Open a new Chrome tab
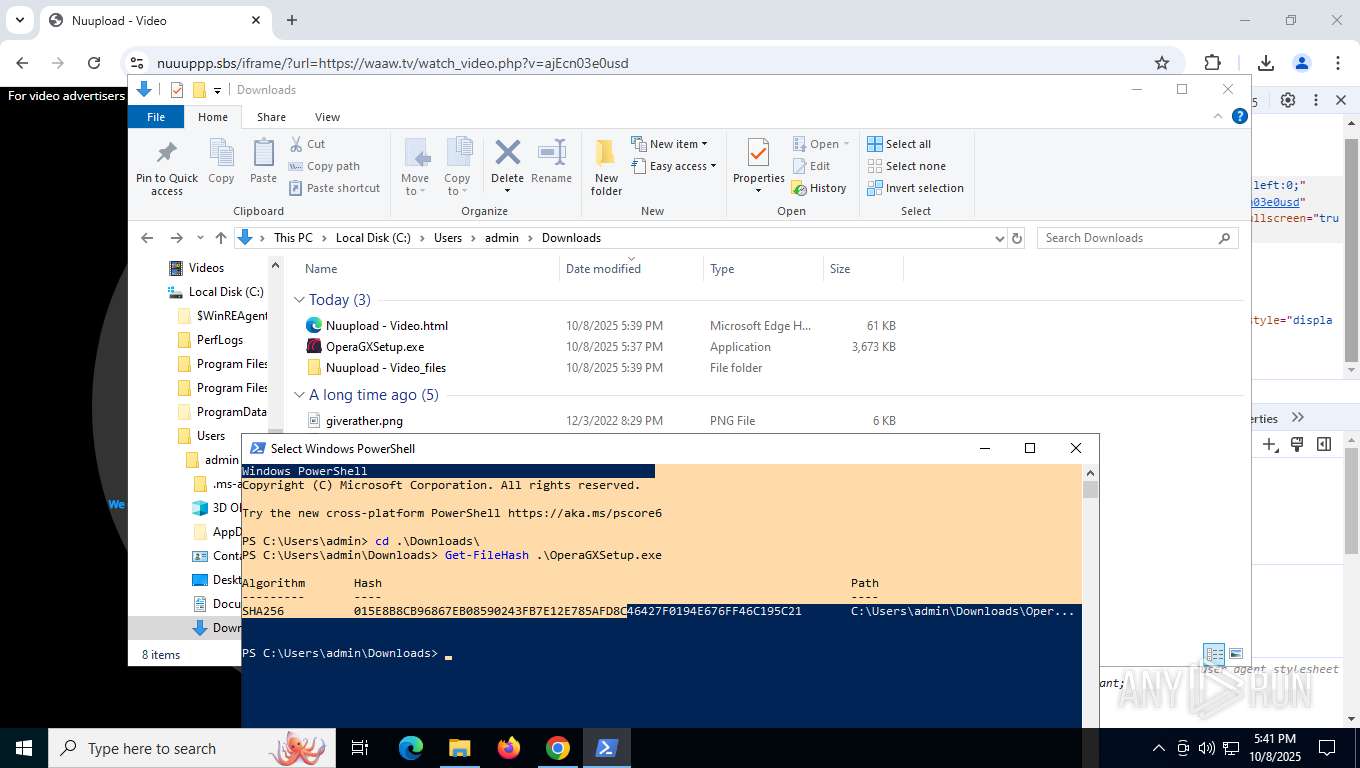Viewport: 1360px width, 768px height. (x=292, y=20)
